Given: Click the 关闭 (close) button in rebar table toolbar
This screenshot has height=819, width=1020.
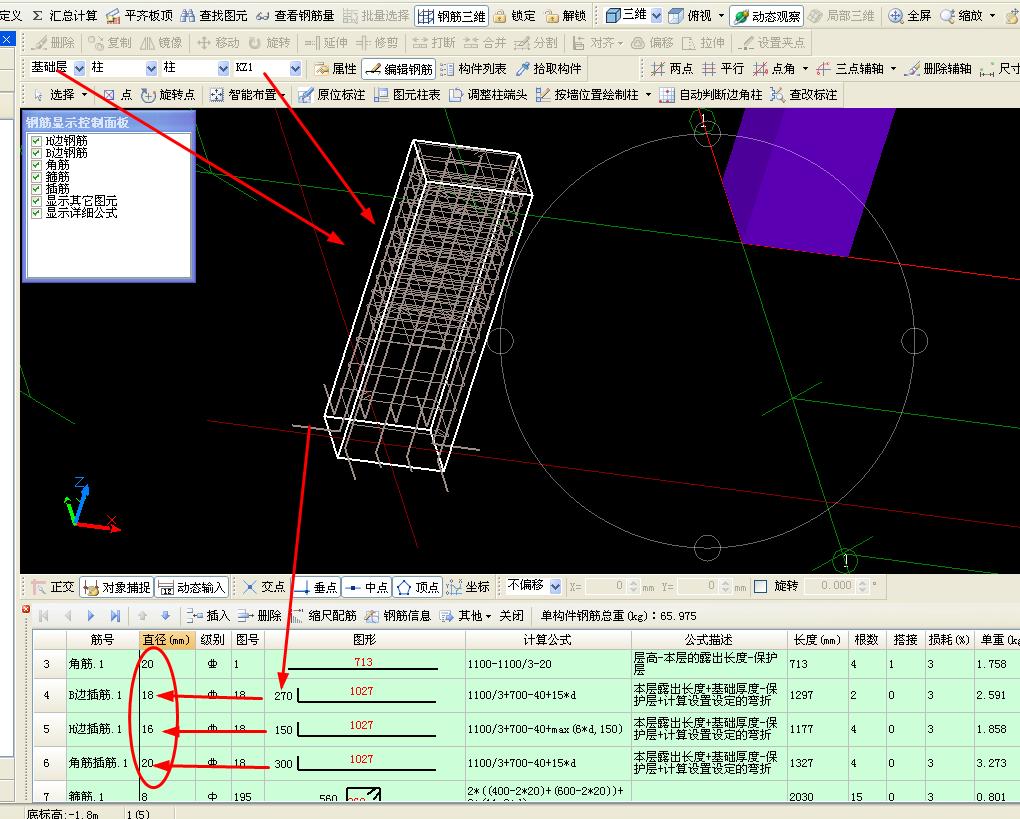Looking at the screenshot, I should point(512,616).
